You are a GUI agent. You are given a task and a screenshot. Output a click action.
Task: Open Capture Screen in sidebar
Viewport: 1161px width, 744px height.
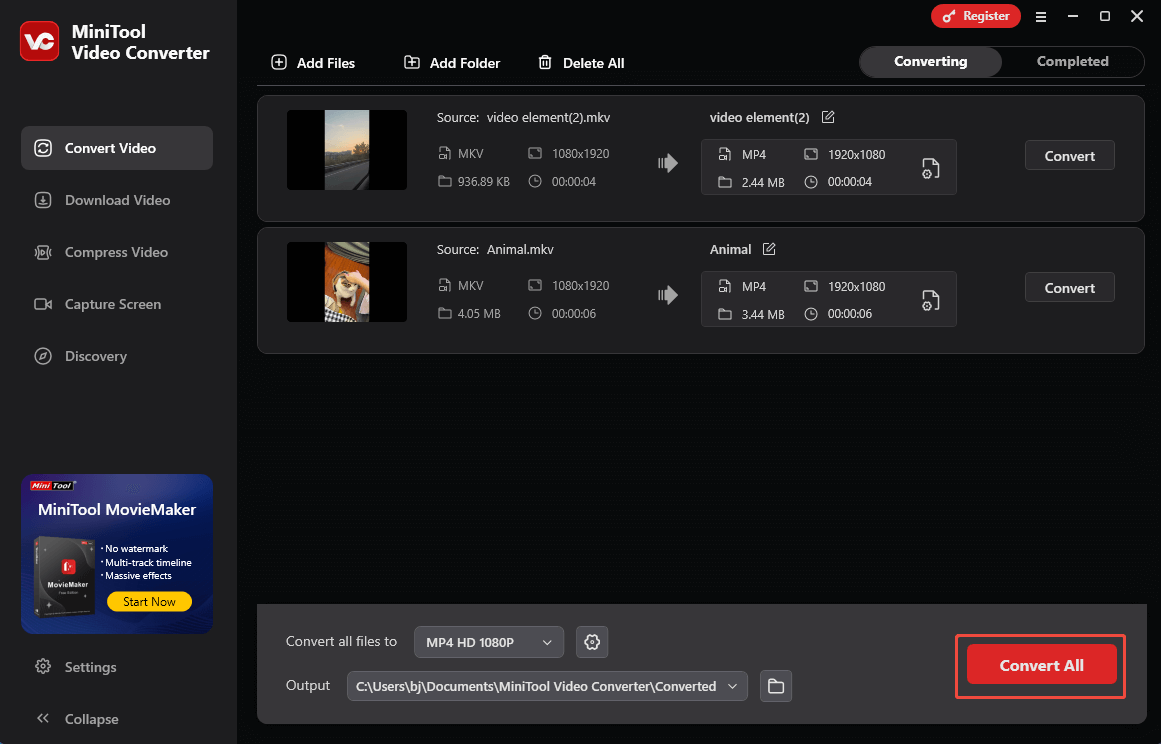pyautogui.click(x=117, y=304)
